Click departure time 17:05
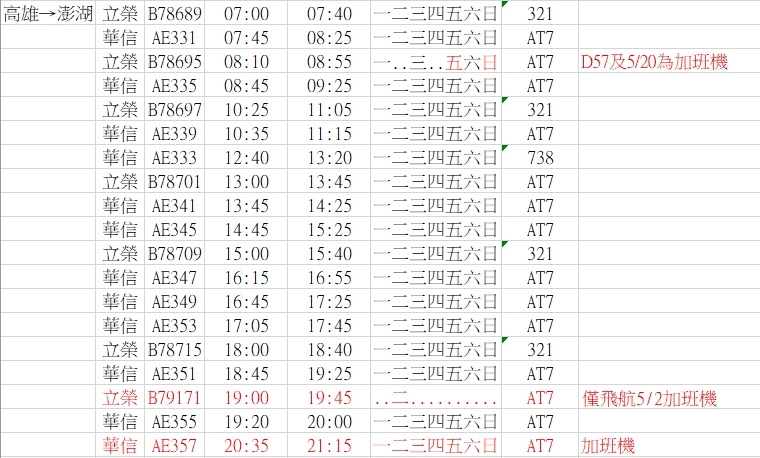 click(247, 326)
